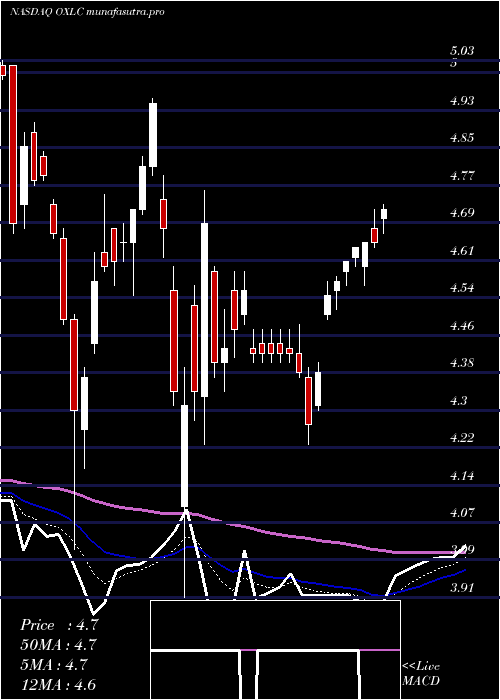Click the 4.69 price axis label
This screenshot has height=700, width=500.
(x=462, y=213)
